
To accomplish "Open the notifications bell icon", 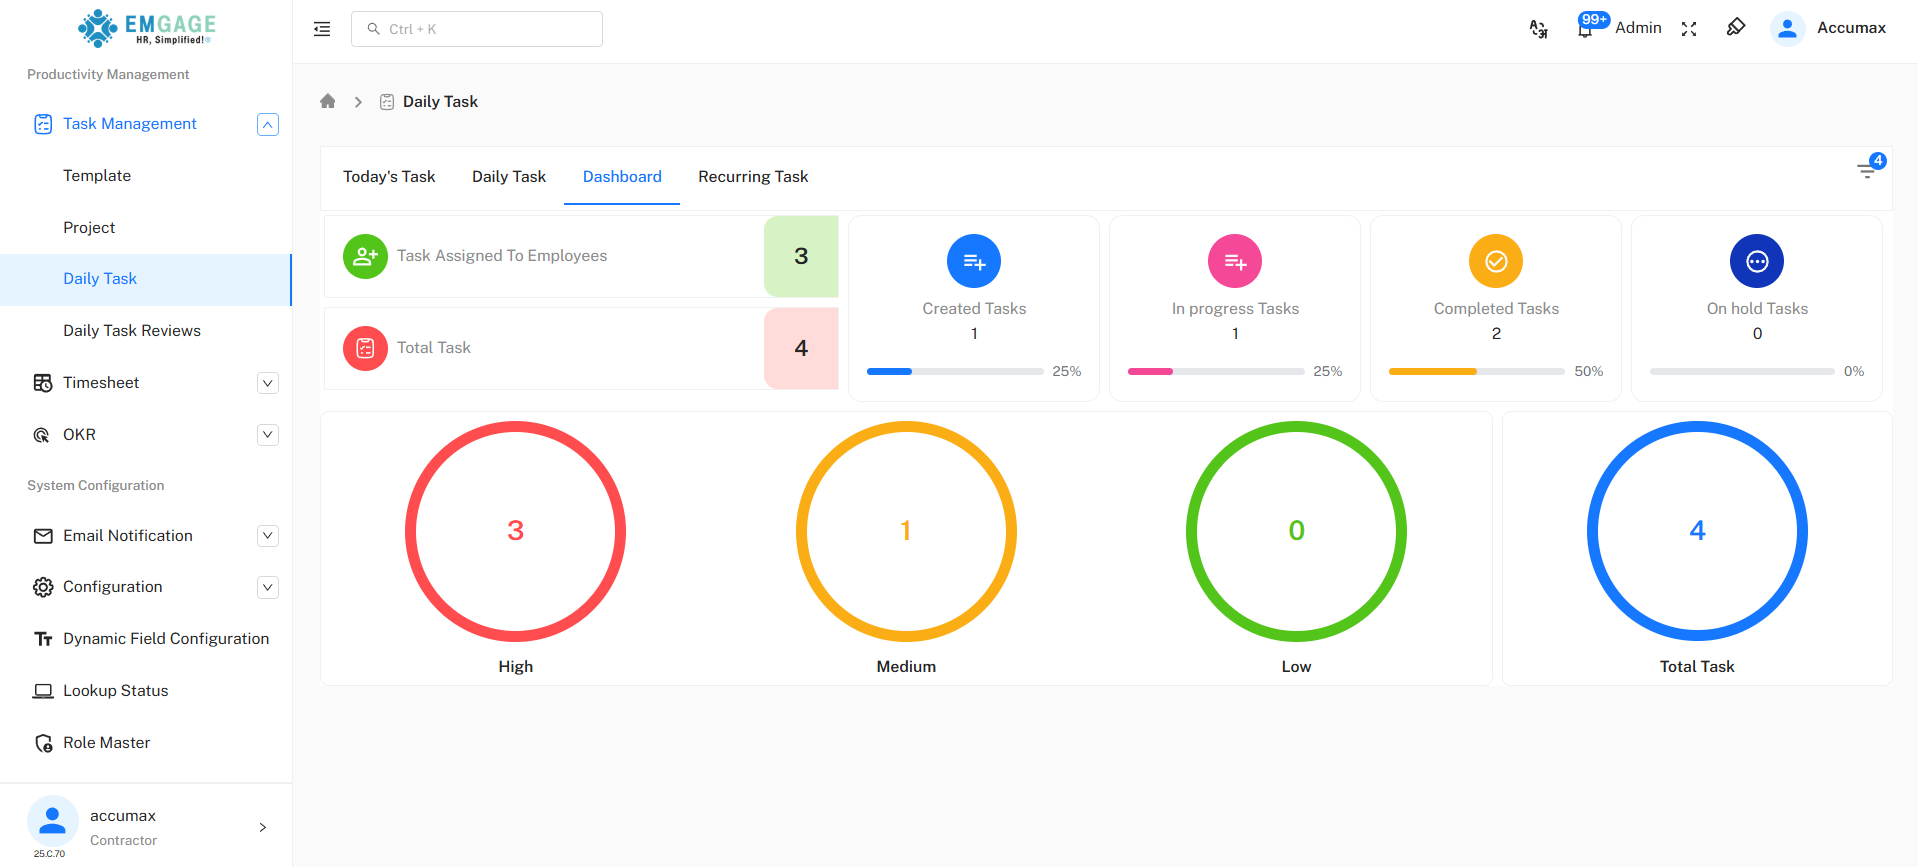I will pos(1585,29).
